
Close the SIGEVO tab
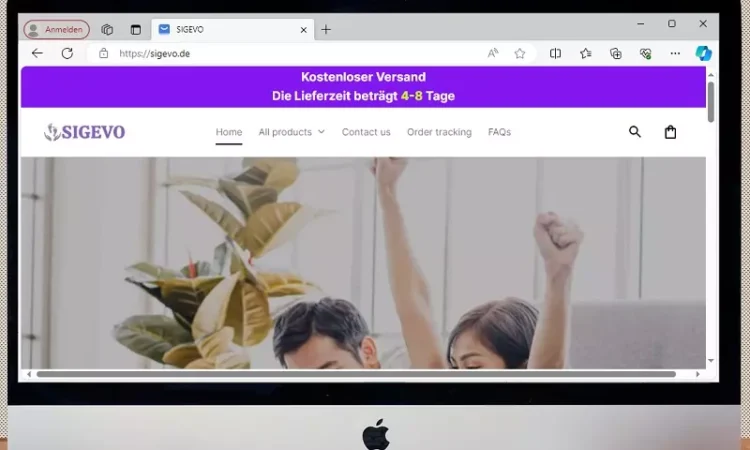coord(303,30)
